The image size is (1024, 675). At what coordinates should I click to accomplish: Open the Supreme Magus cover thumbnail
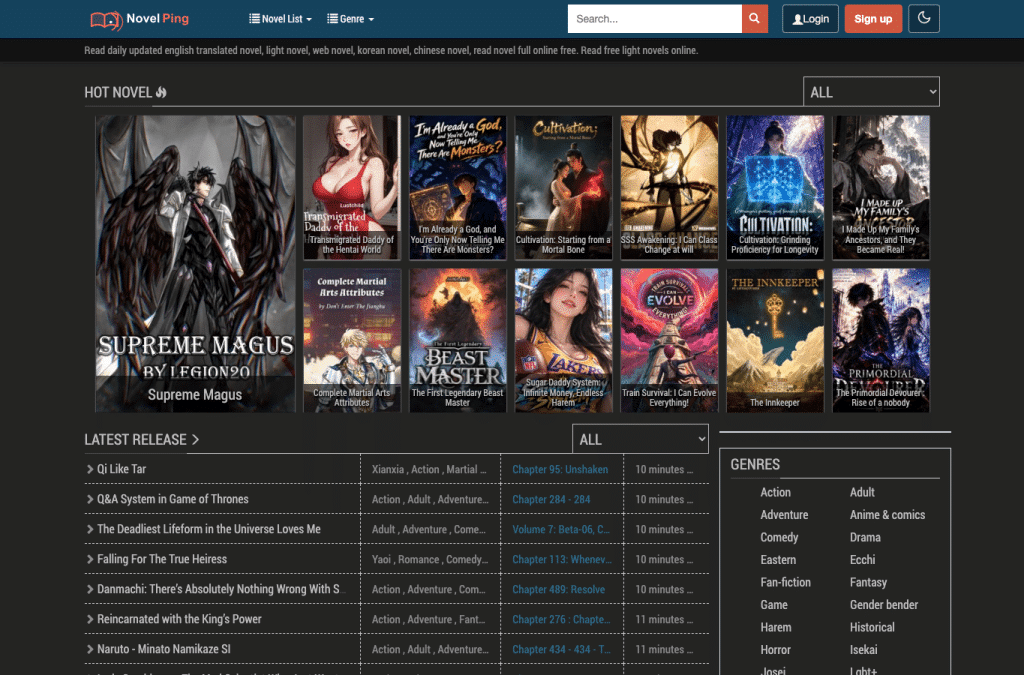pos(195,264)
